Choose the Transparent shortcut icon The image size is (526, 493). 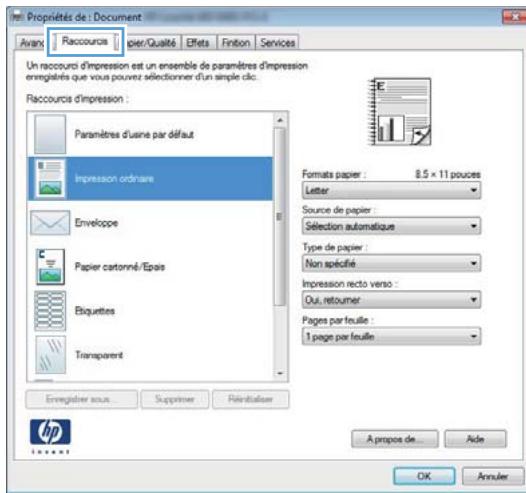[50, 355]
